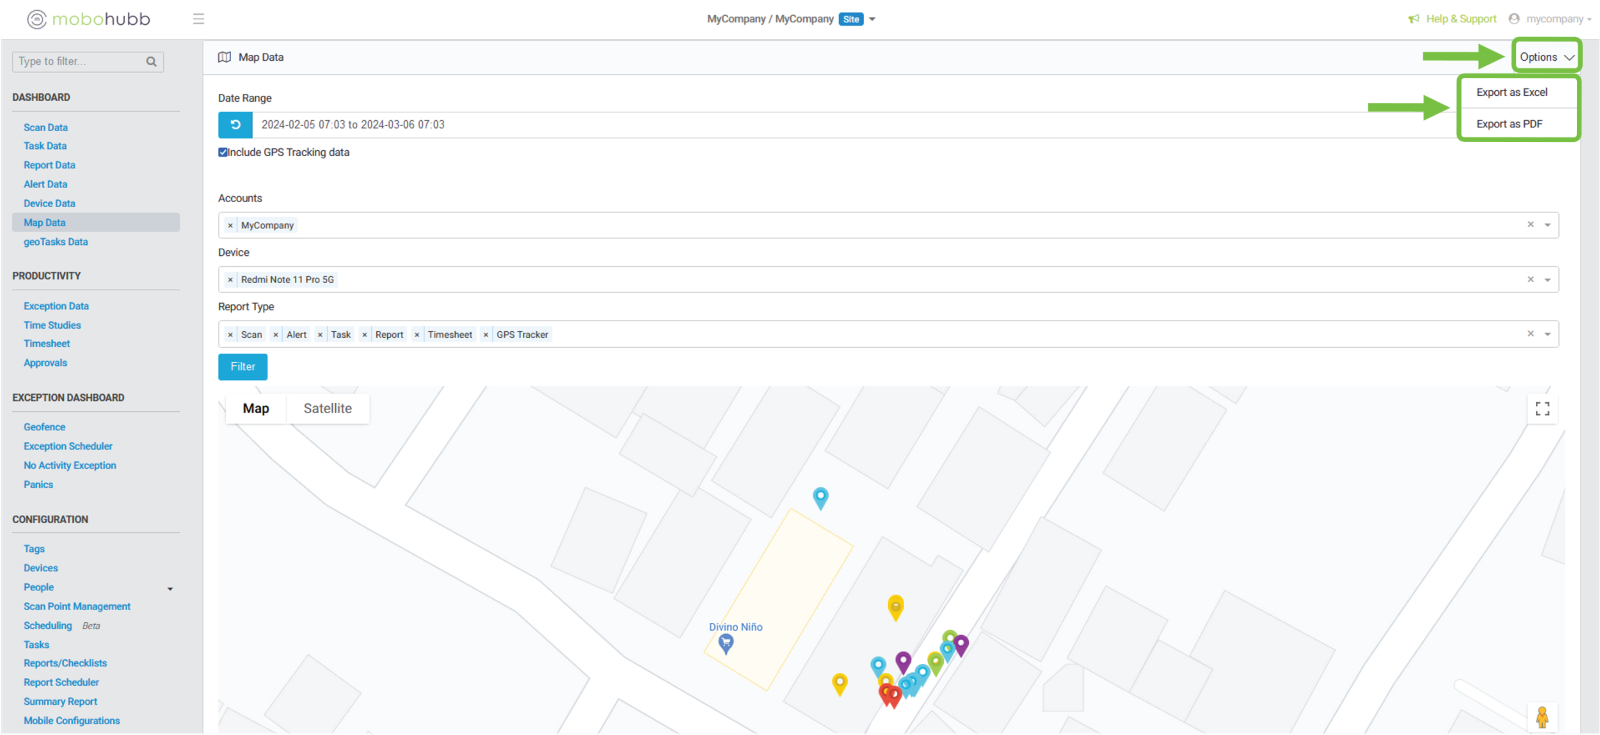The image size is (1600, 735).
Task: Click the megaphone Help & Support icon
Action: tap(1414, 19)
